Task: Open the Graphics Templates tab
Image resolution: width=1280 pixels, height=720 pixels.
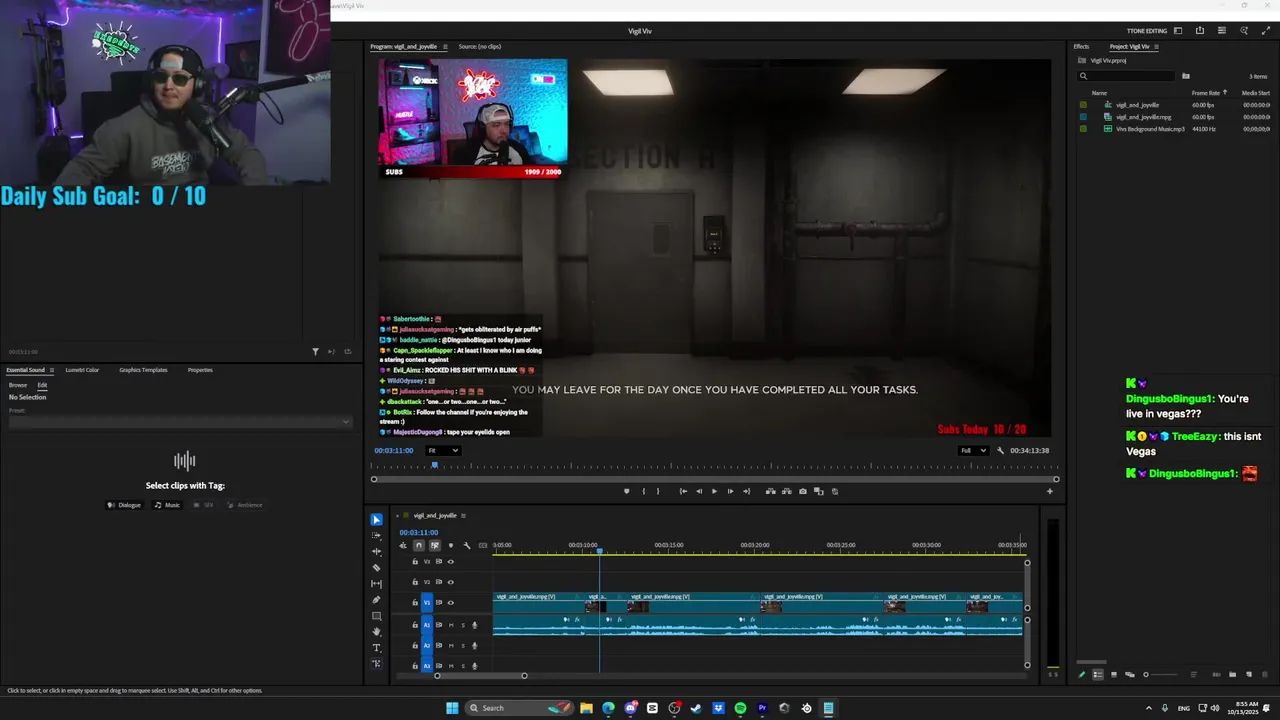Action: click(143, 370)
